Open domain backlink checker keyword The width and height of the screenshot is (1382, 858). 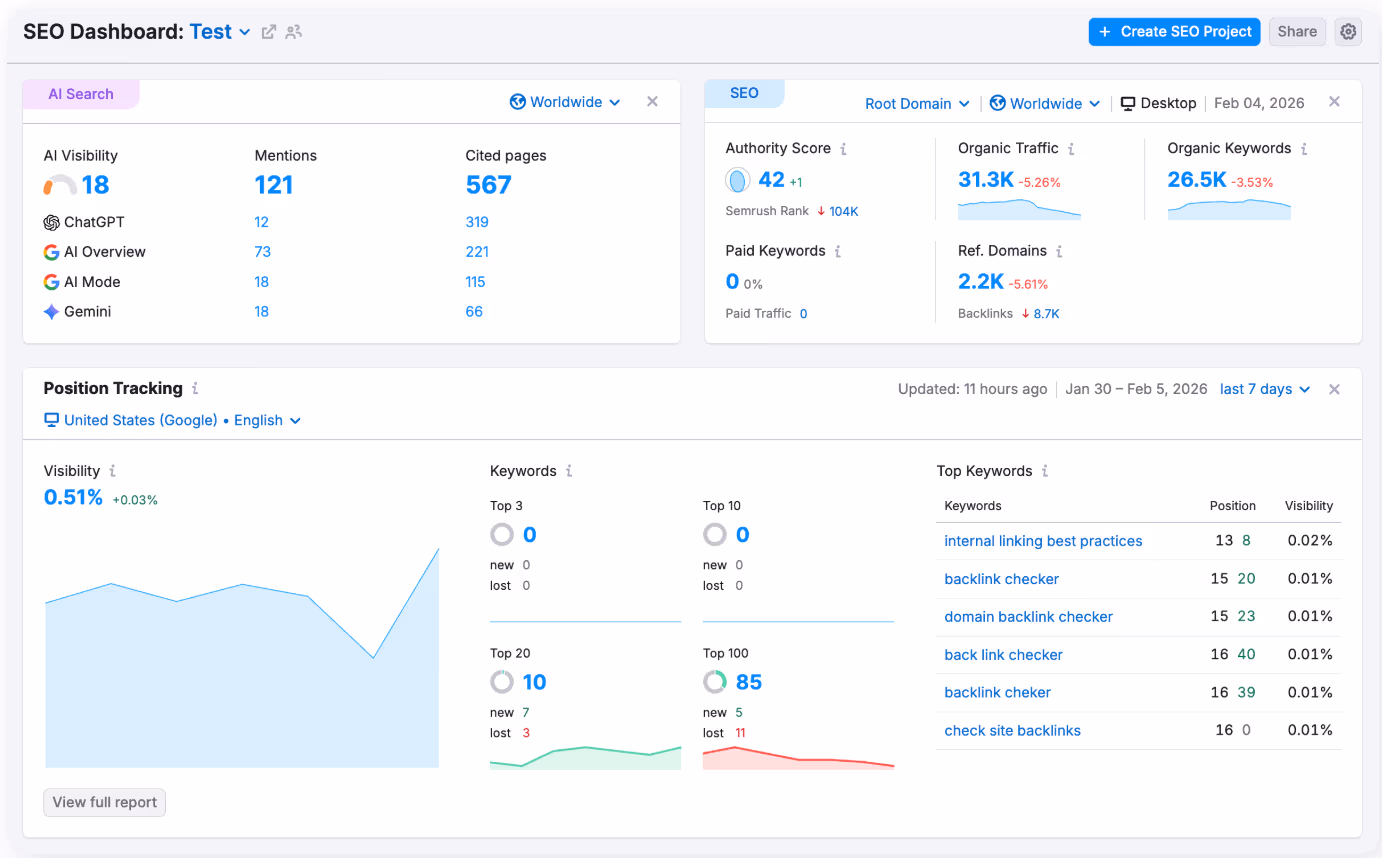click(x=1028, y=617)
